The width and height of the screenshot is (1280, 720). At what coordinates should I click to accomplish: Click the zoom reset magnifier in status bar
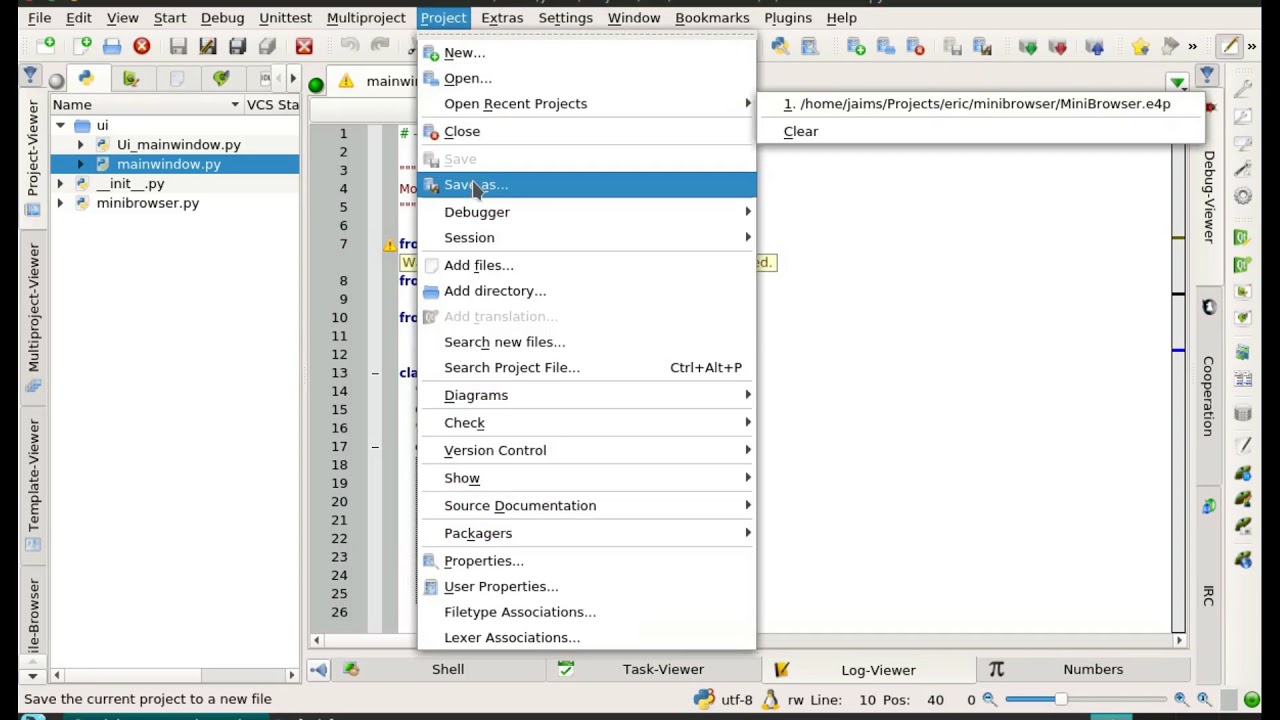pyautogui.click(x=1204, y=700)
